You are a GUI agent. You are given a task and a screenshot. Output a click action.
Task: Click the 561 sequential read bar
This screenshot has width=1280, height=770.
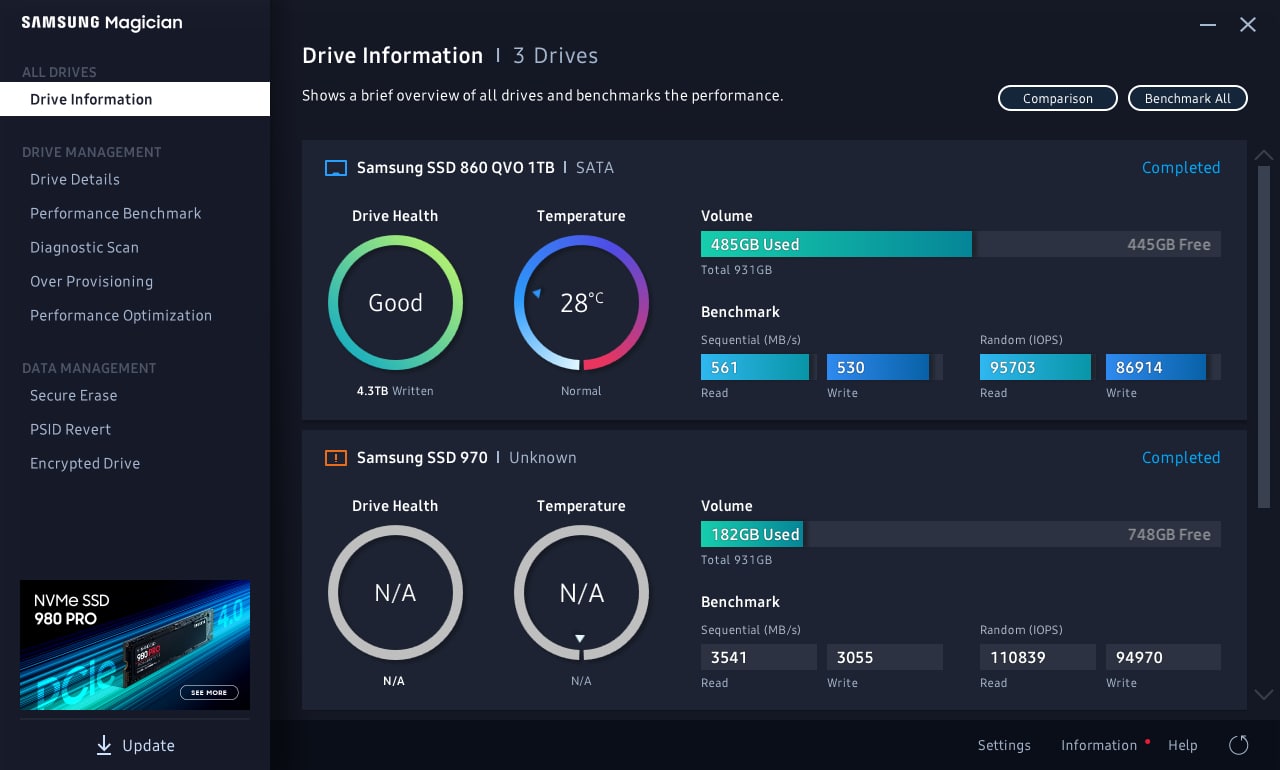click(755, 367)
